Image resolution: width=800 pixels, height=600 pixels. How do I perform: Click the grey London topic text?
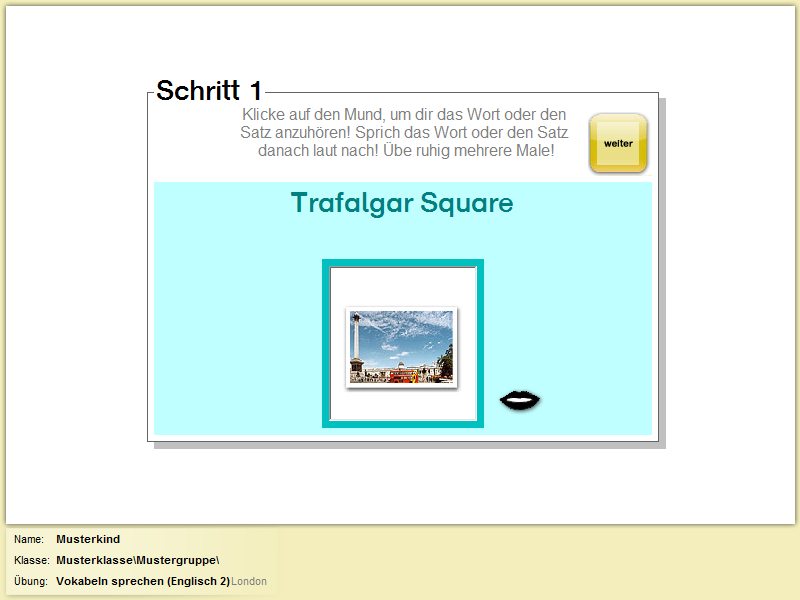[x=249, y=581]
